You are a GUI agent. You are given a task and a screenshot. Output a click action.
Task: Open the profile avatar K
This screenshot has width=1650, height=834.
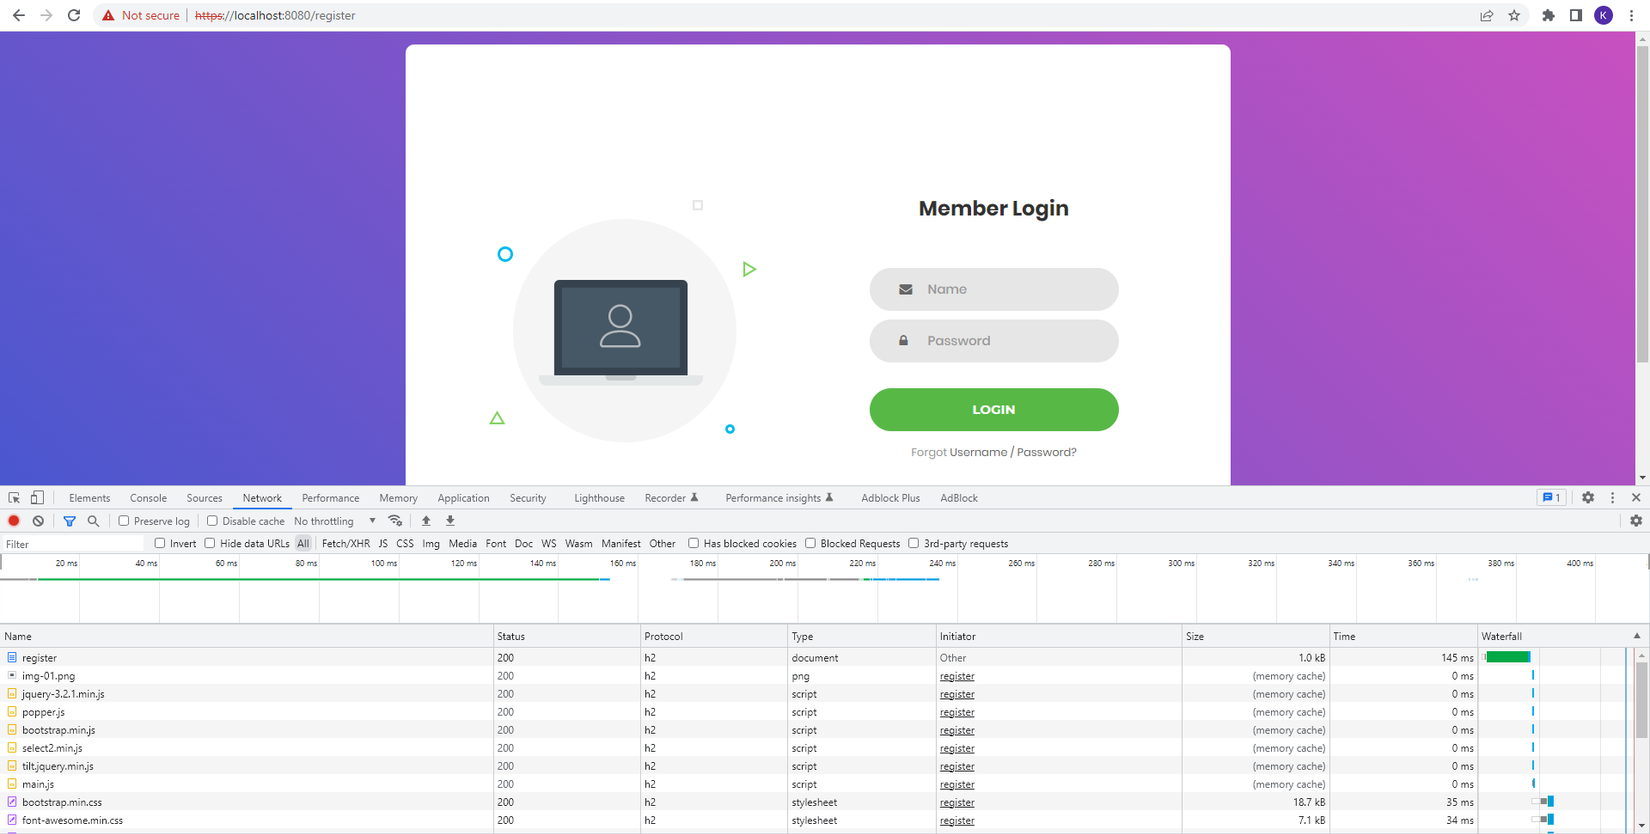pyautogui.click(x=1603, y=15)
